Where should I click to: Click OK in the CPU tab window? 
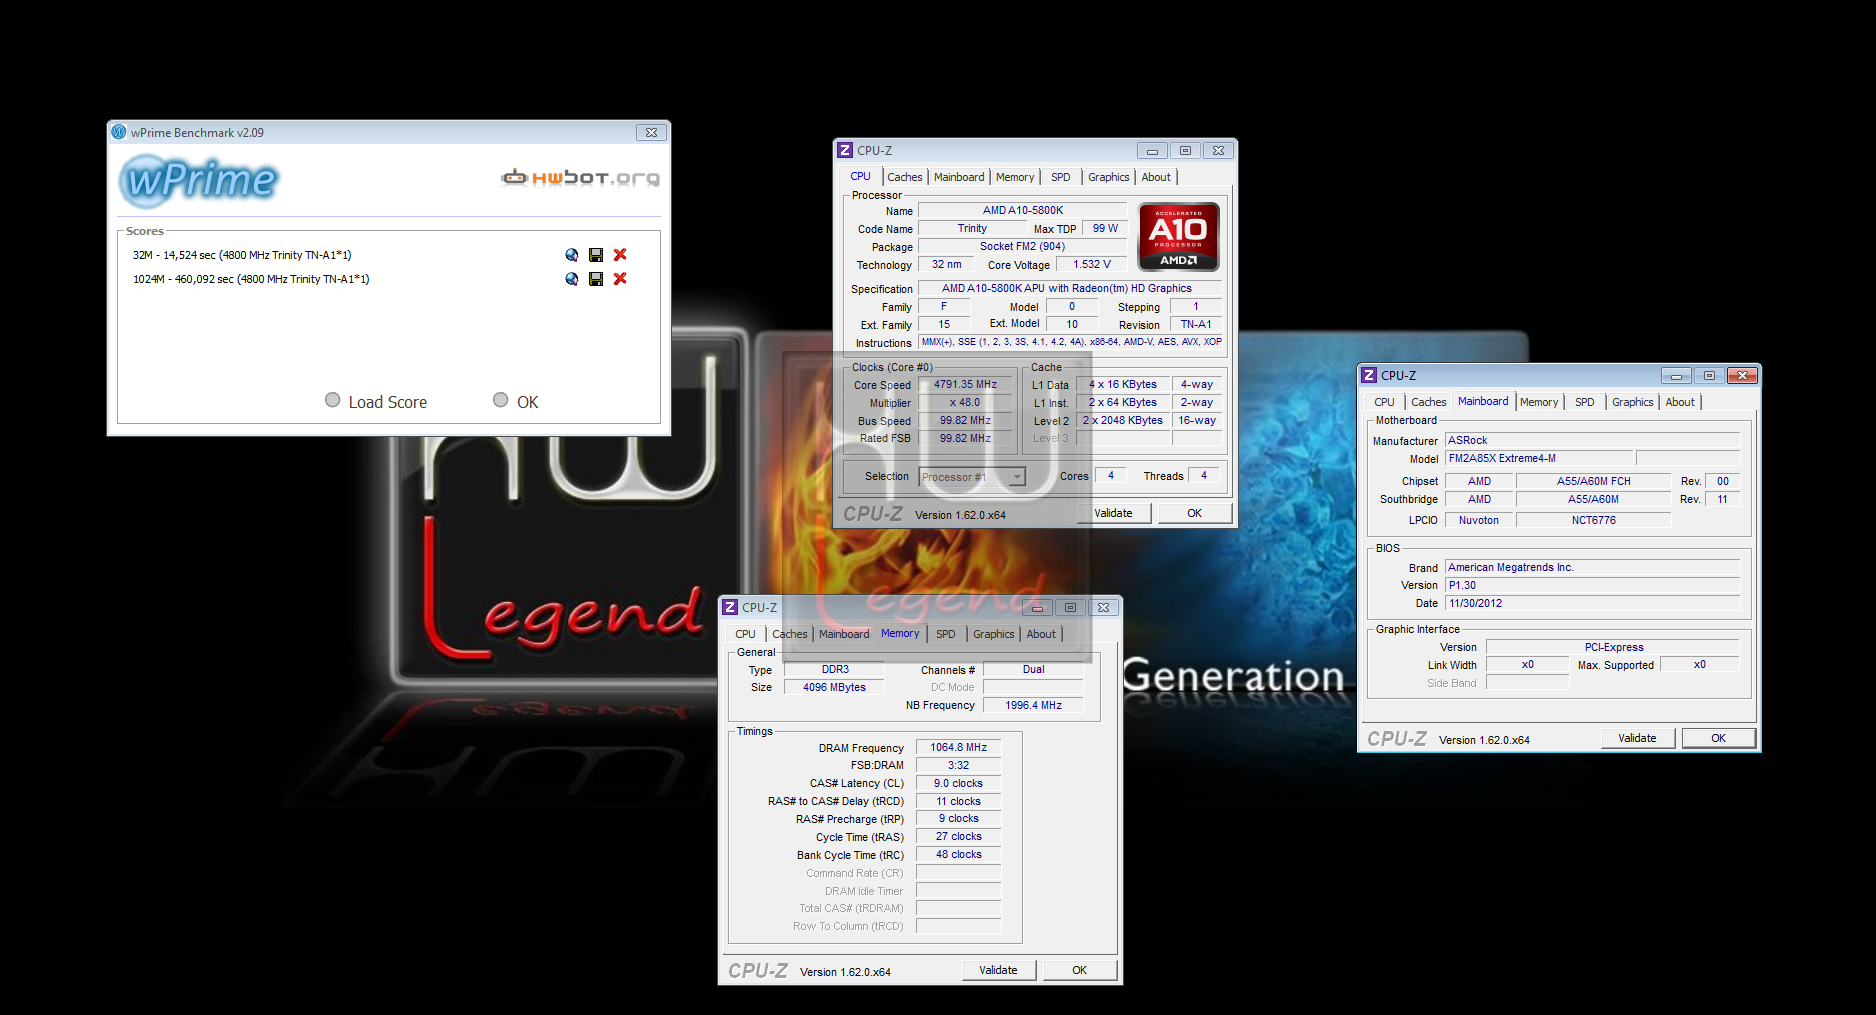[x=1194, y=513]
